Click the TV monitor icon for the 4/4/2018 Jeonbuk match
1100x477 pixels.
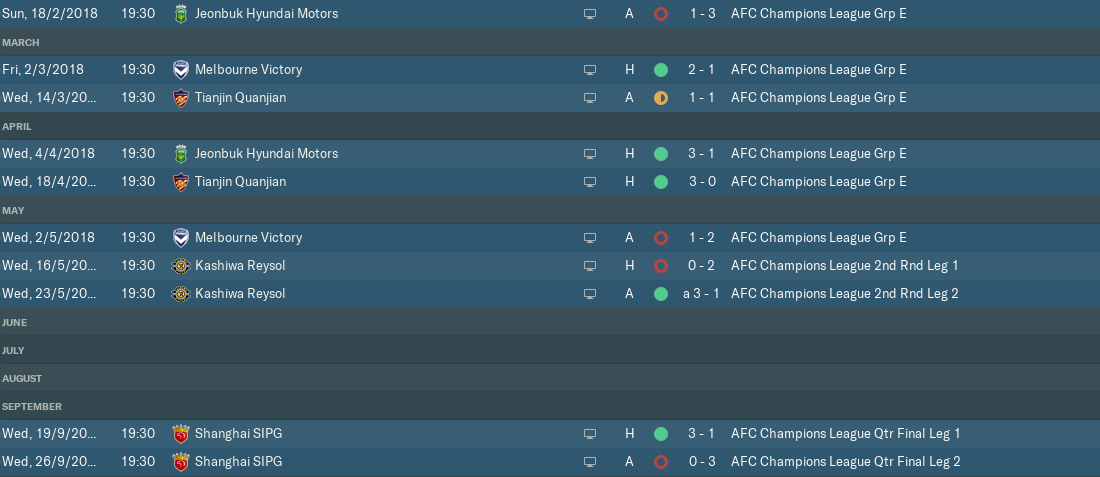(x=590, y=154)
